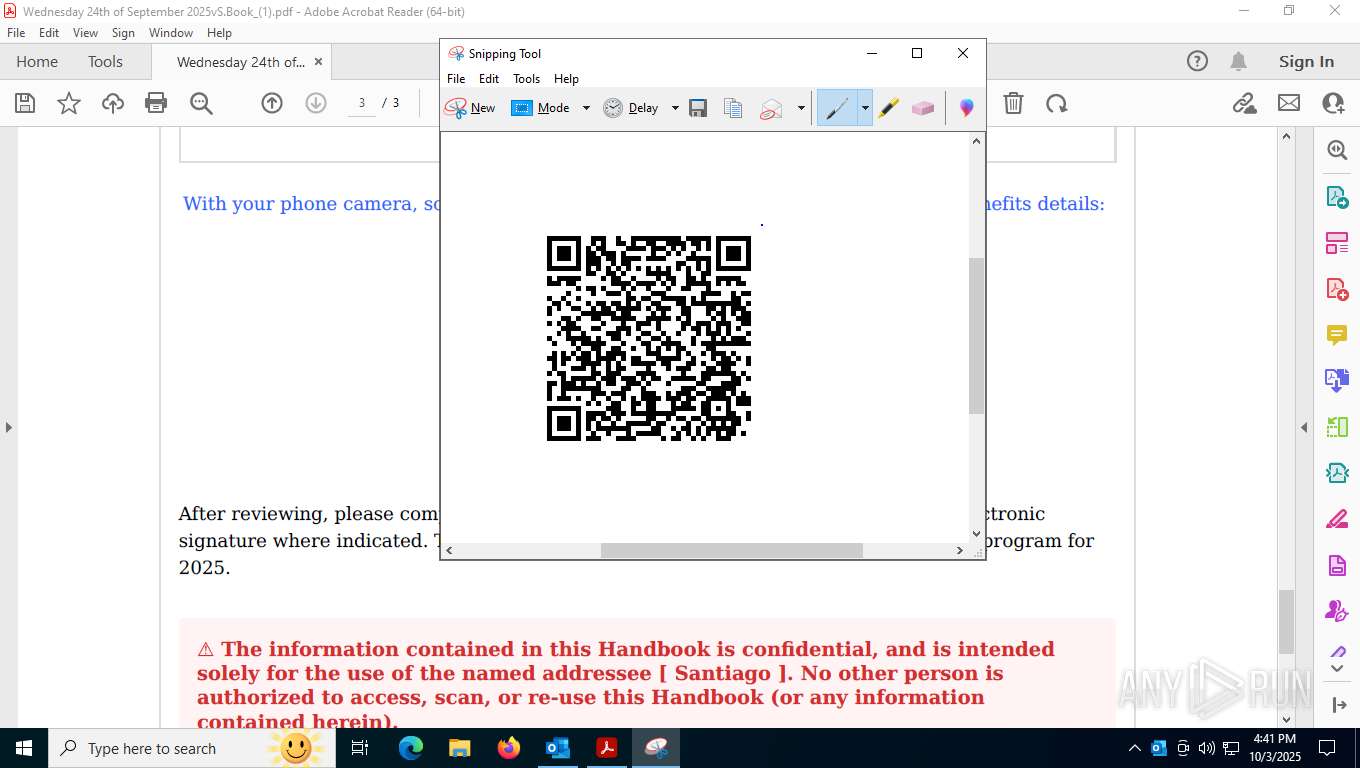This screenshot has width=1360, height=768.
Task: Open Find text with the magnifier icon
Action: (201, 103)
